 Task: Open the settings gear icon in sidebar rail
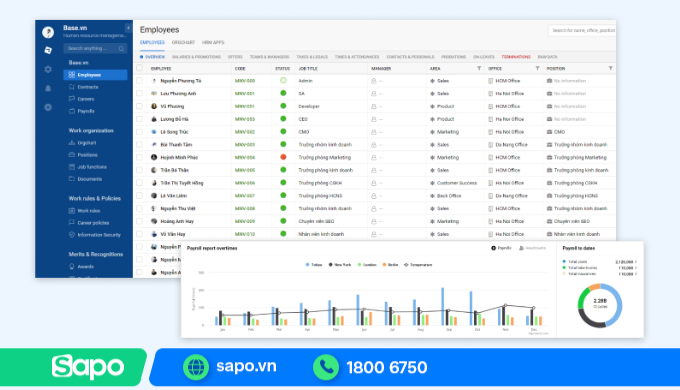click(48, 69)
